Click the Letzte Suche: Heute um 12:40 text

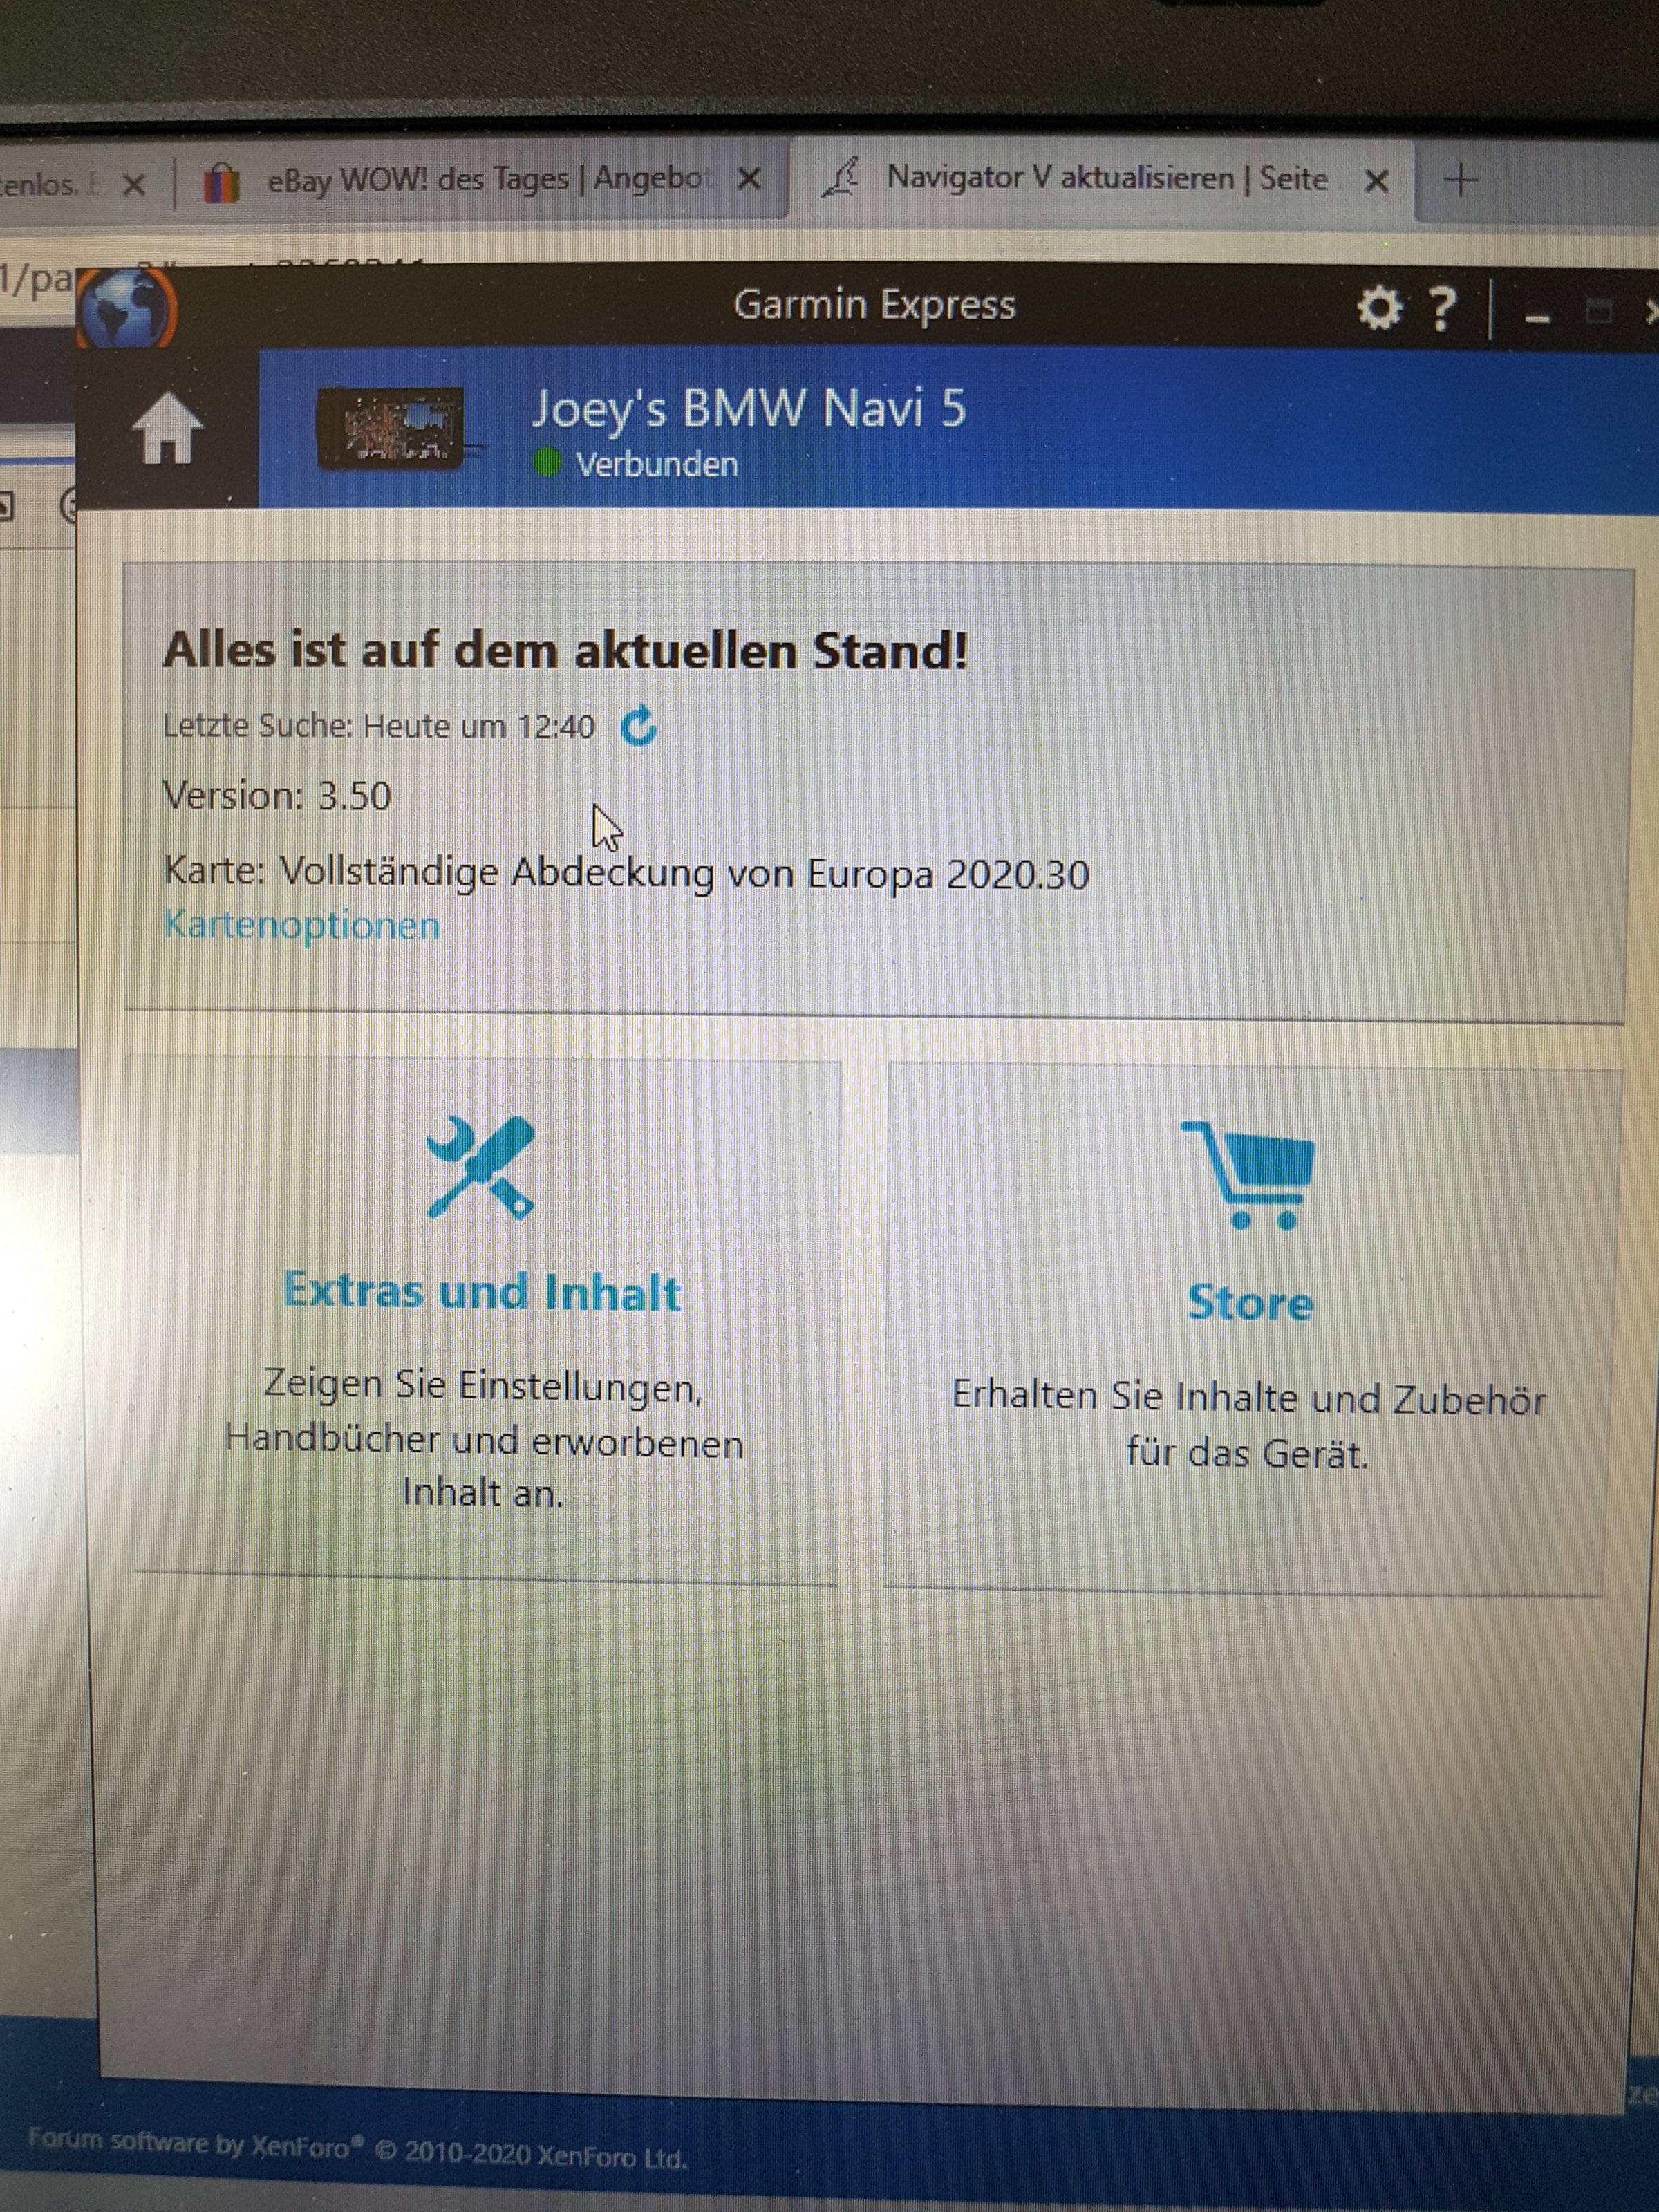pyautogui.click(x=379, y=726)
